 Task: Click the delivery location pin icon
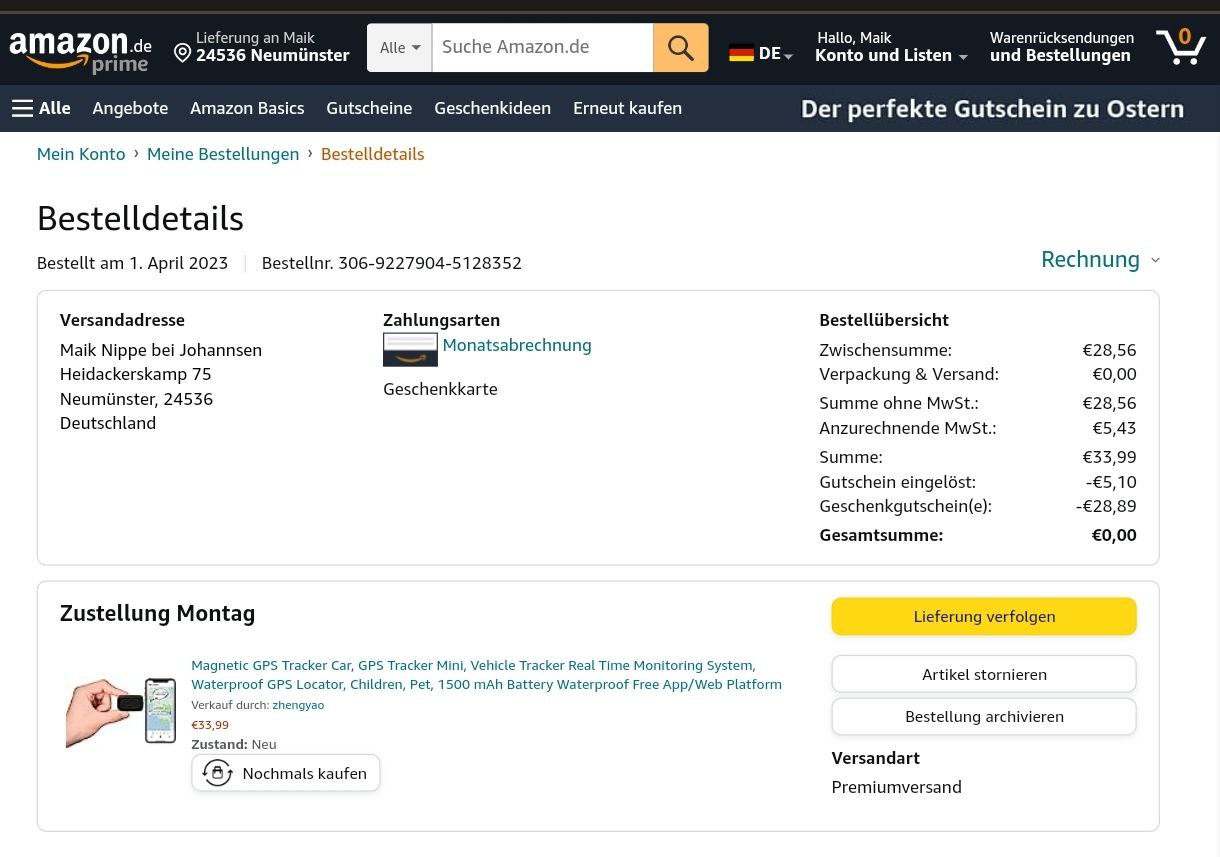point(182,53)
